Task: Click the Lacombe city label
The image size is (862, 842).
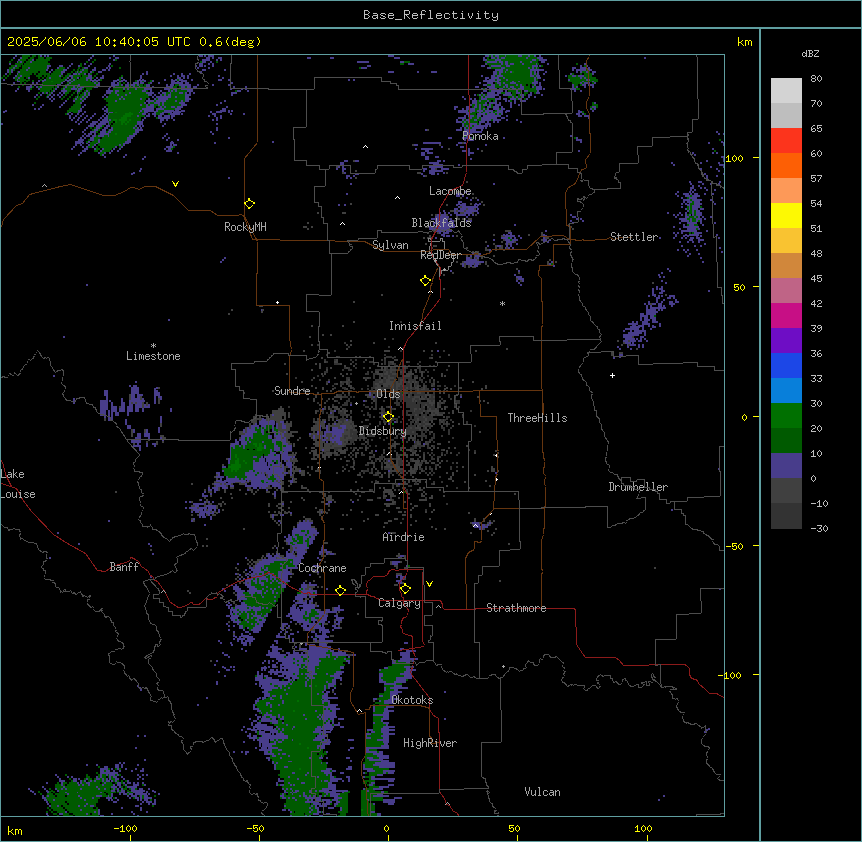Action: point(450,191)
